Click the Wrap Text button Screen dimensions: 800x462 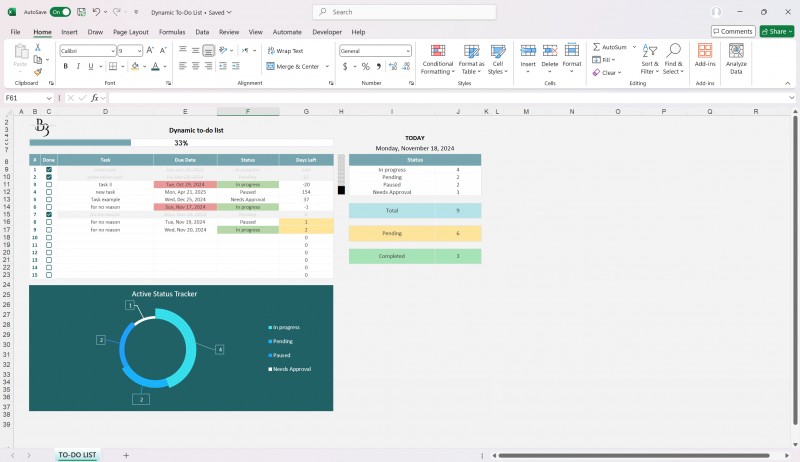[x=286, y=51]
